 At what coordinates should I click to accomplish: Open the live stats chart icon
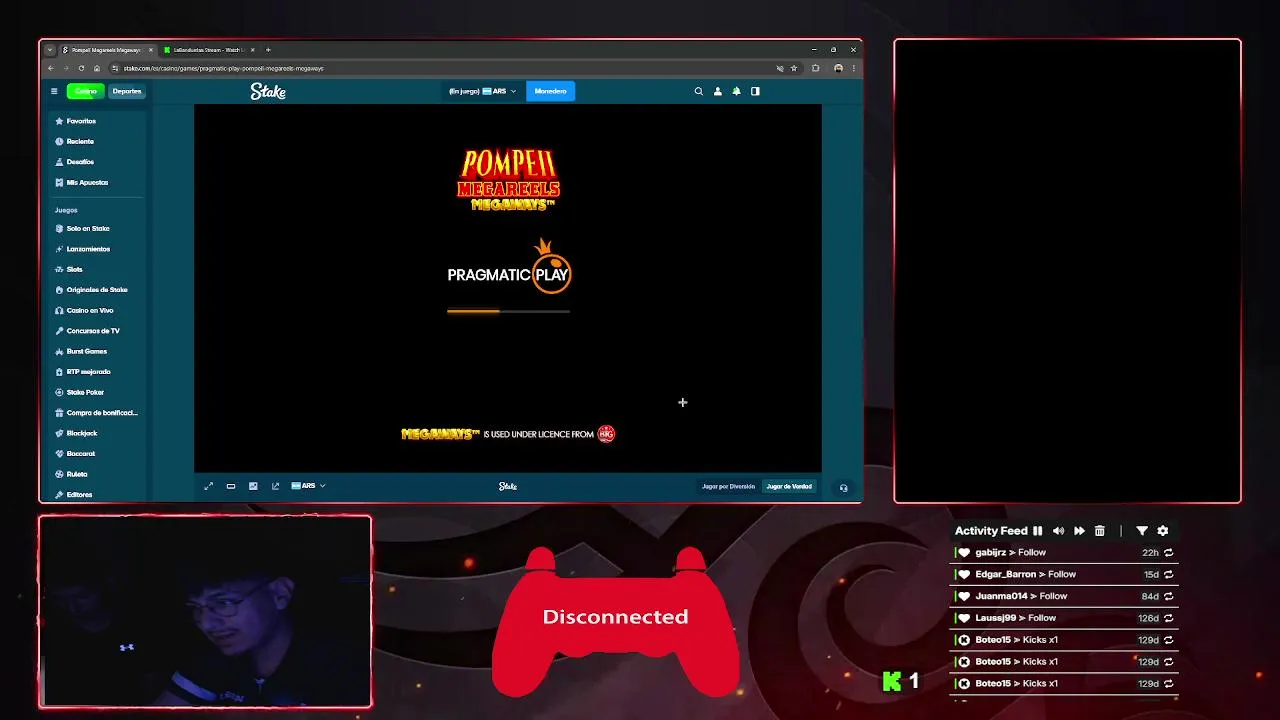click(x=253, y=486)
